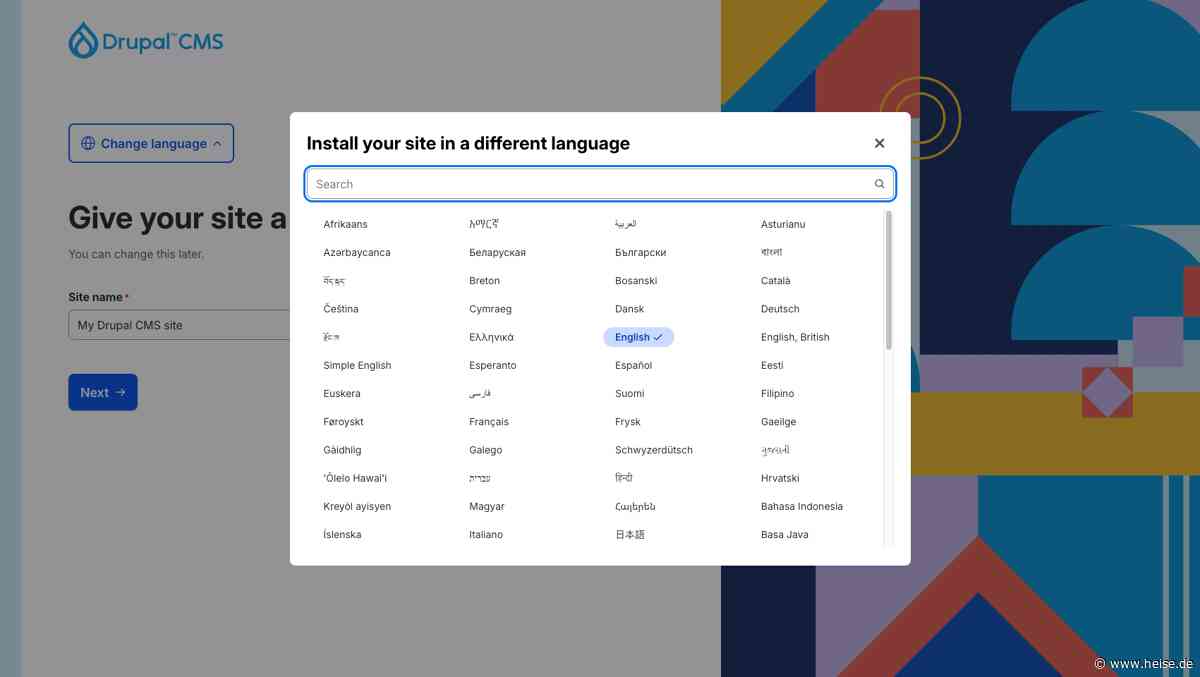1200x677 pixels.
Task: Focus the language Search field
Action: click(600, 184)
